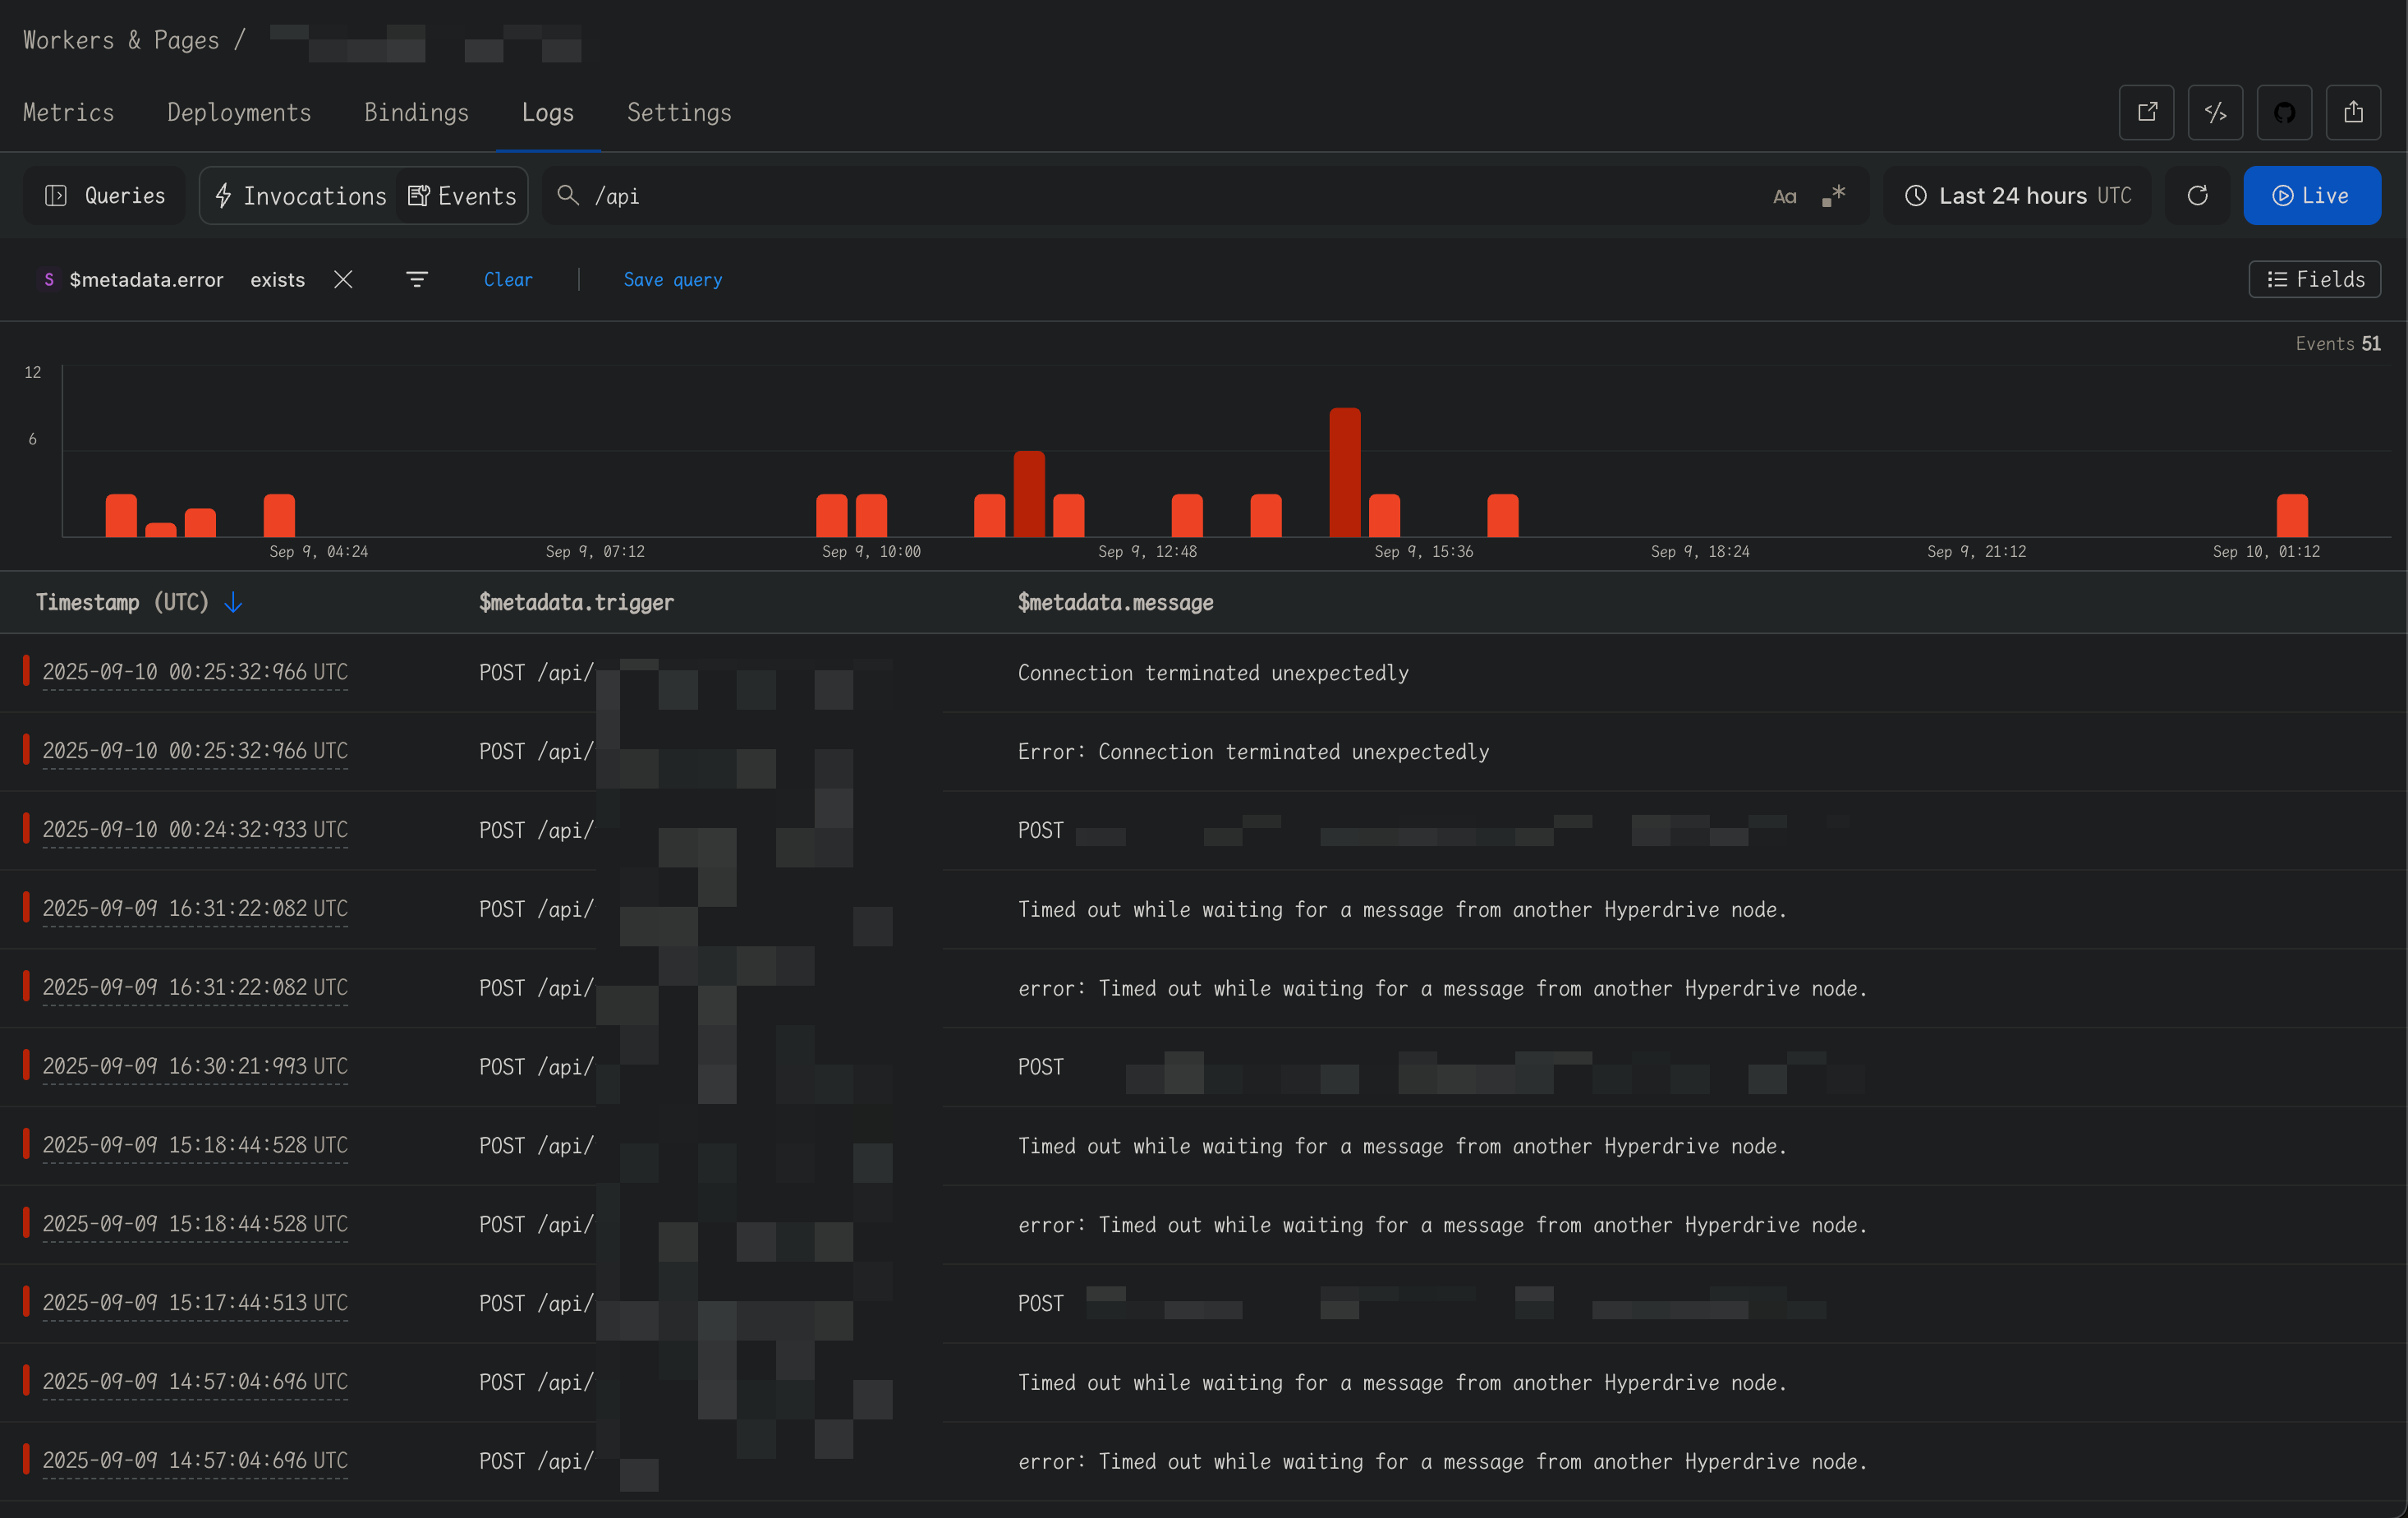The image size is (2408, 1518).
Task: Start Live log streaming
Action: pos(2311,196)
